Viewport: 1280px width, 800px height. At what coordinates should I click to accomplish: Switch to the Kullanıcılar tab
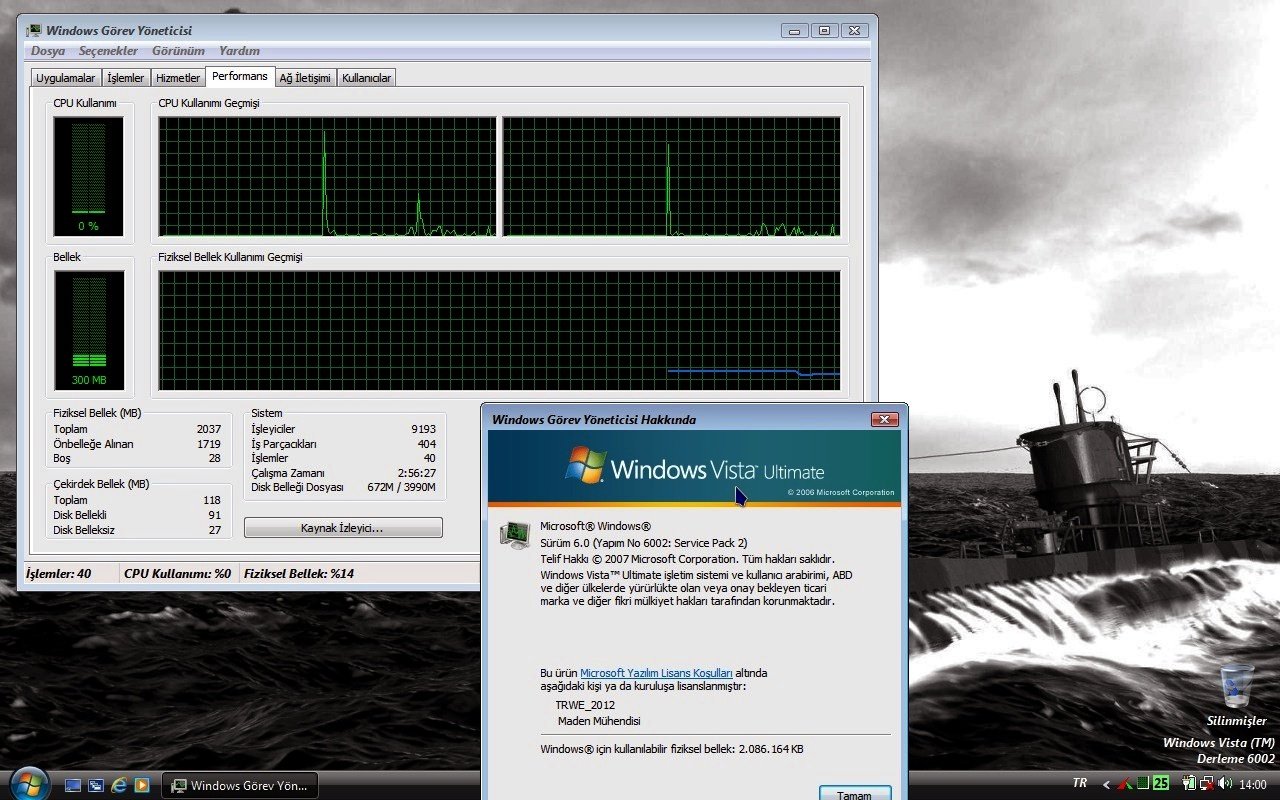pos(366,78)
